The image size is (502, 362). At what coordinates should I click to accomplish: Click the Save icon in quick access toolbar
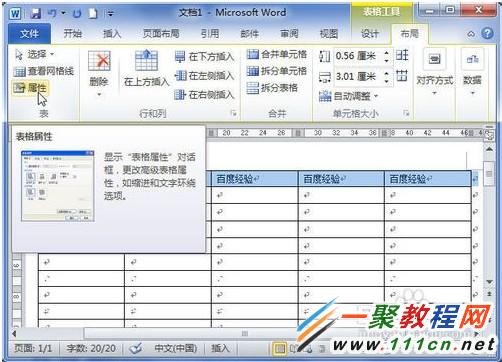point(36,14)
